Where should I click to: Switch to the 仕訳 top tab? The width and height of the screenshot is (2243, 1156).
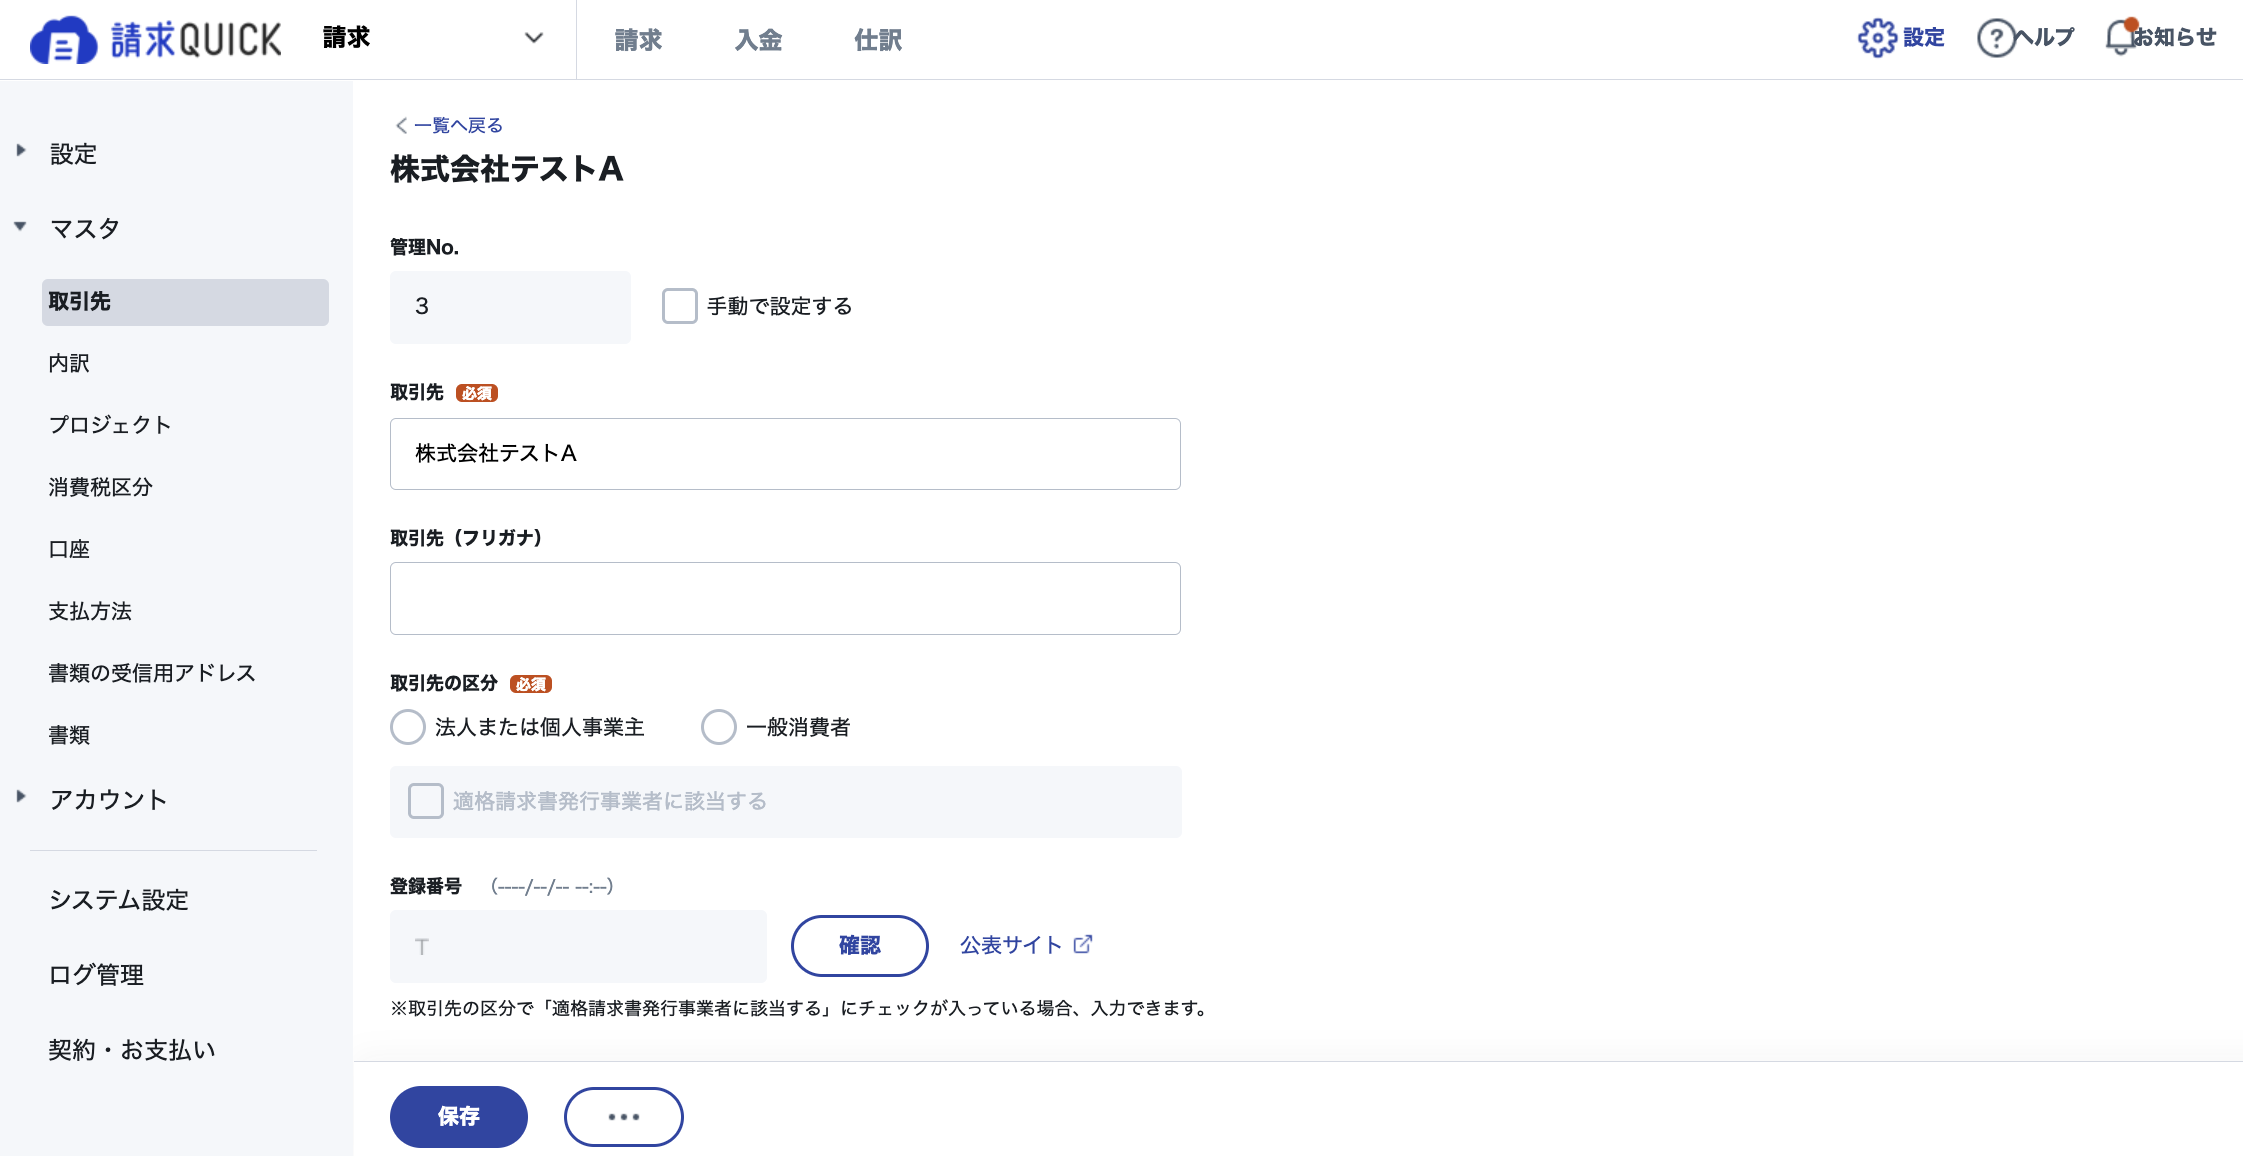click(878, 40)
